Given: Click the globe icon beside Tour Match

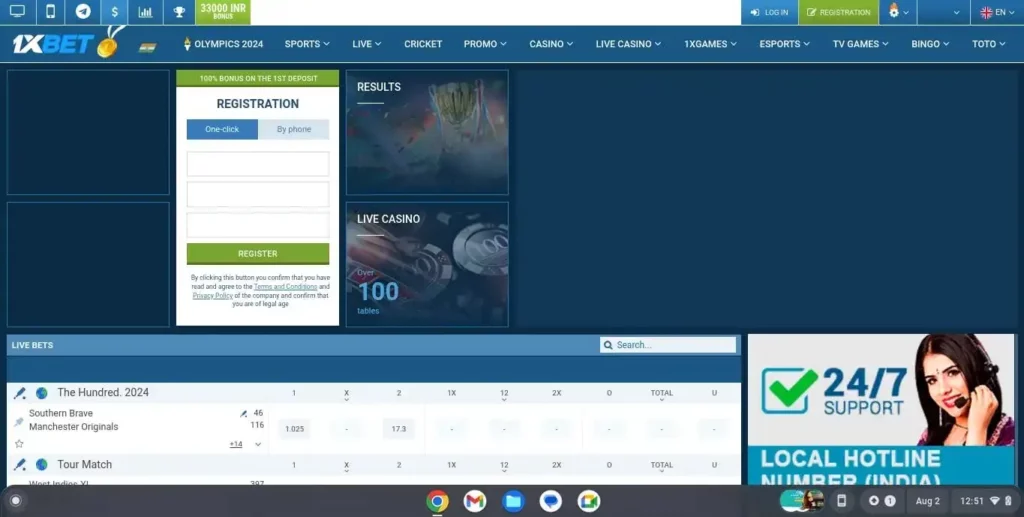Looking at the screenshot, I should point(42,465).
